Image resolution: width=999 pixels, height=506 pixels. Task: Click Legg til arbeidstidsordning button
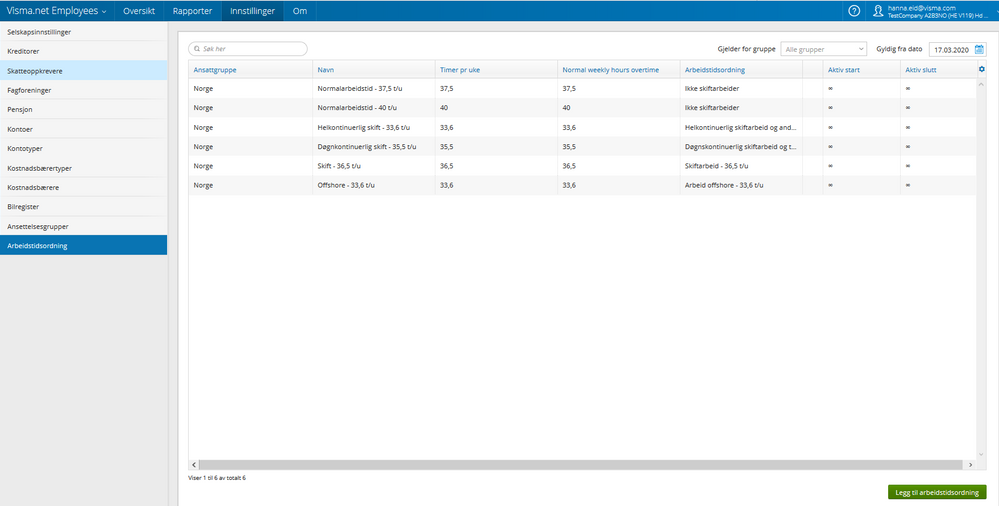(937, 493)
